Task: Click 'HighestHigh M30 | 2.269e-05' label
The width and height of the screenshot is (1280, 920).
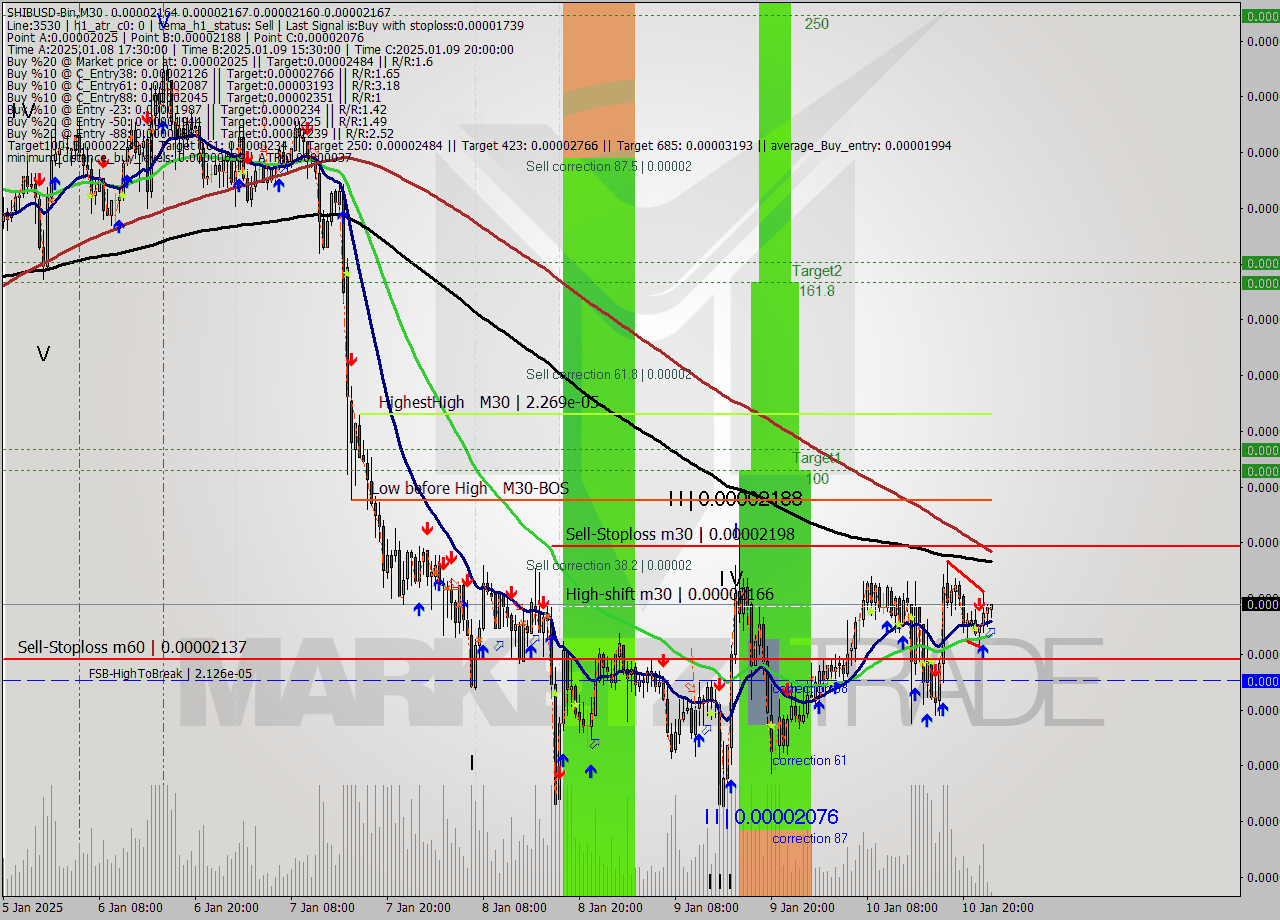Action: pyautogui.click(x=490, y=402)
